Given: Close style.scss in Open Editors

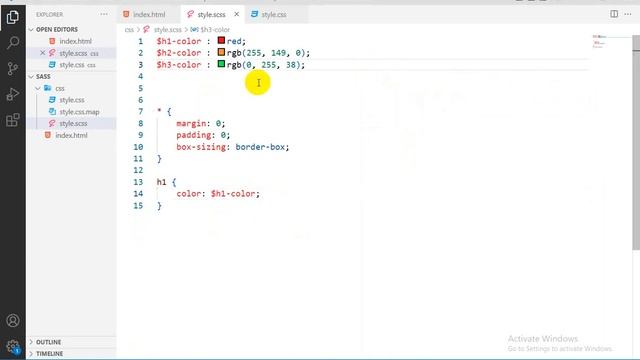Looking at the screenshot, I should pos(42,53).
